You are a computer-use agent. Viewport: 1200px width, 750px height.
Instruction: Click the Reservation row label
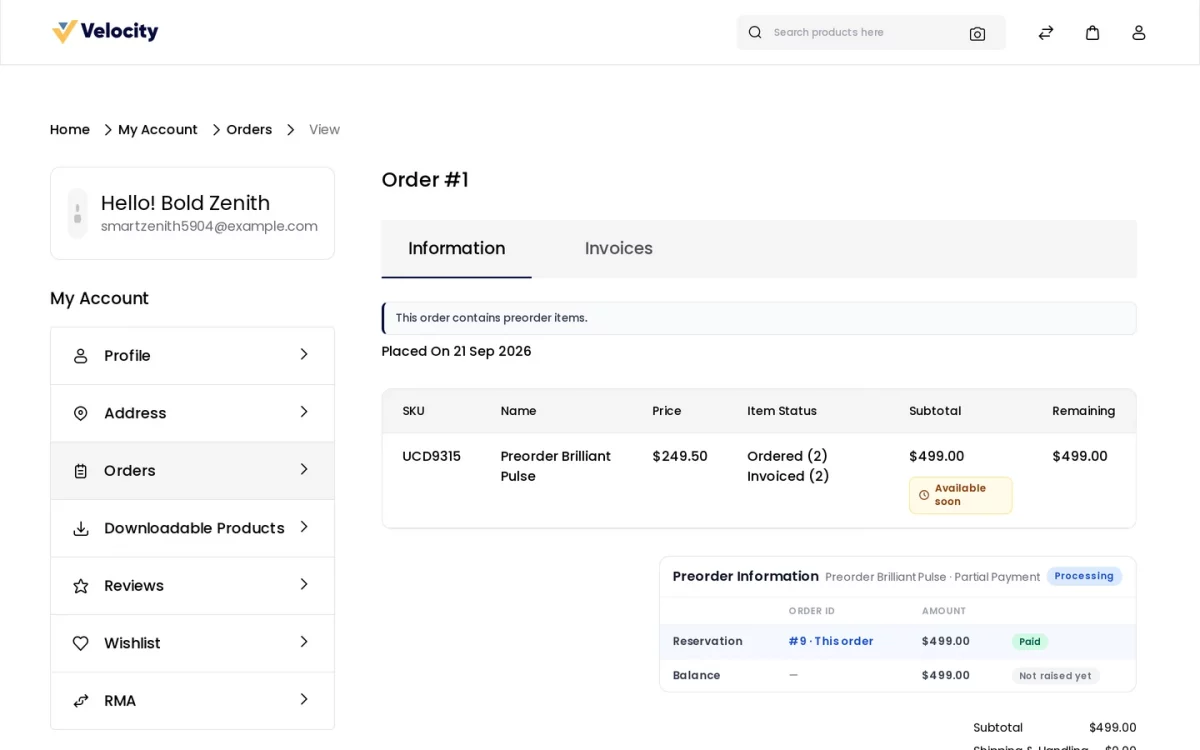tap(708, 642)
